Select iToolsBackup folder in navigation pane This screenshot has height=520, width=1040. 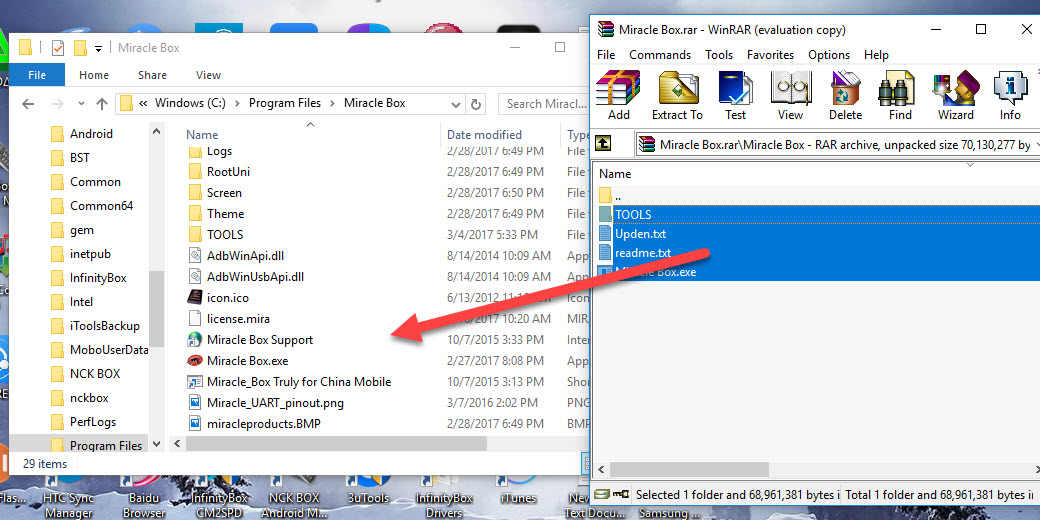95,326
